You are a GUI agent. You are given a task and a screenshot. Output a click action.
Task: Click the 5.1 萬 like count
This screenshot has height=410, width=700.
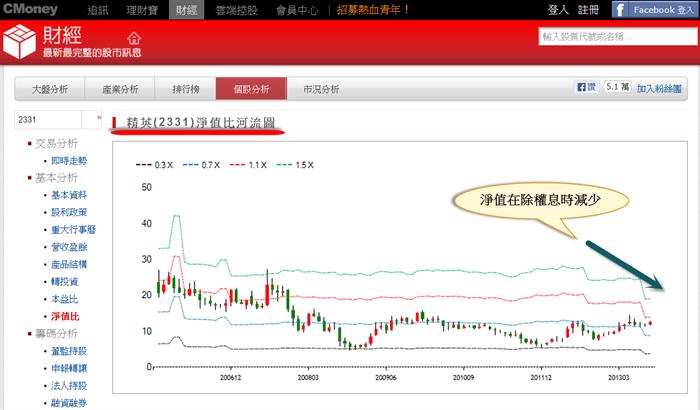(618, 87)
